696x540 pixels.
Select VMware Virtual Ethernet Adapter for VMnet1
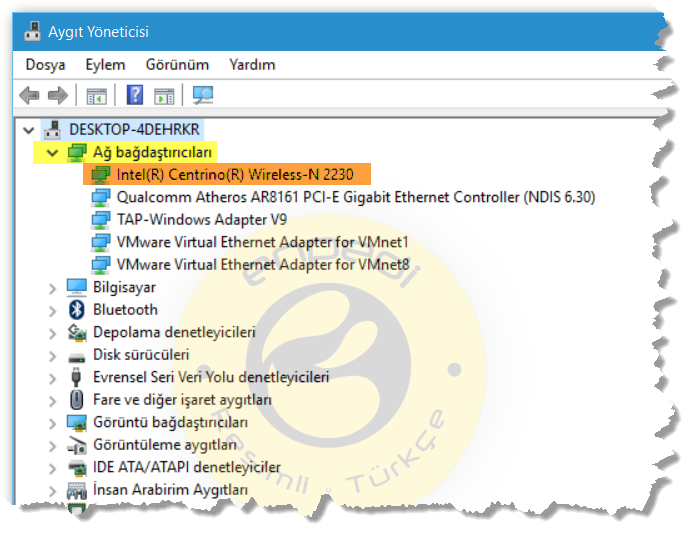click(x=262, y=242)
